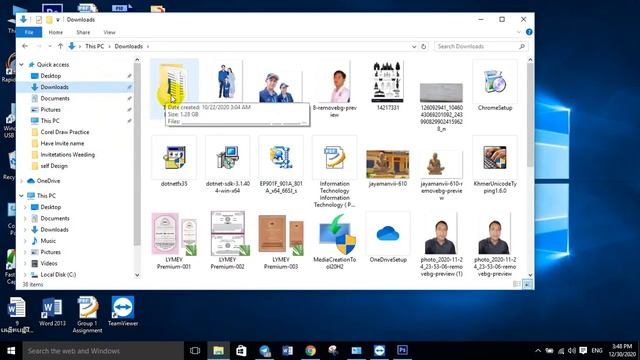Expand the address bar history dropdown

tap(414, 47)
